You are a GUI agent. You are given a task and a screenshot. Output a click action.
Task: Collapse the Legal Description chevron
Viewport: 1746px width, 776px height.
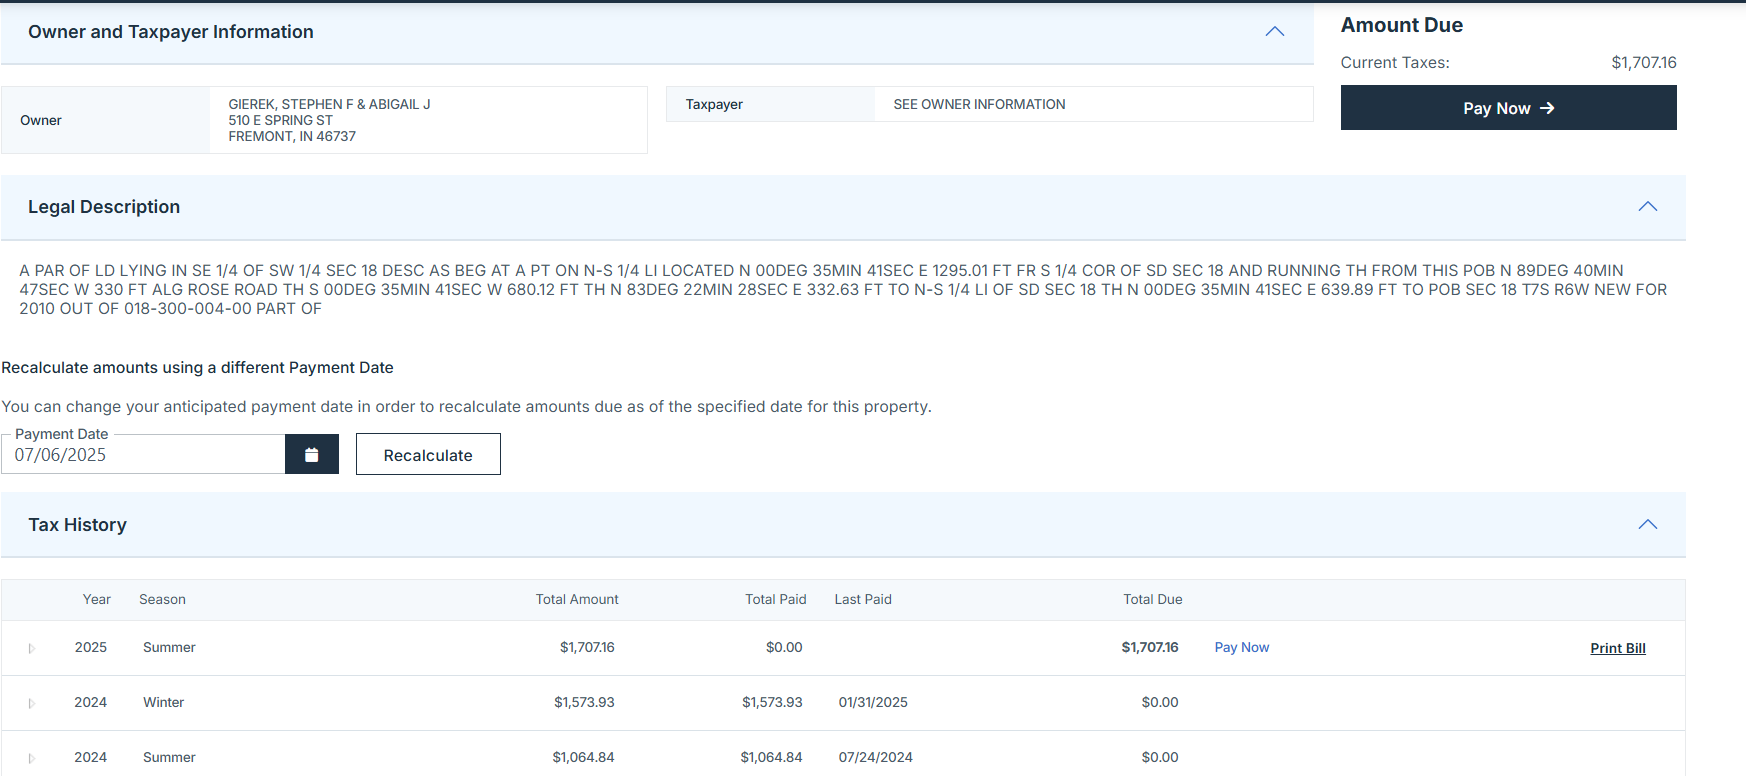click(1647, 207)
